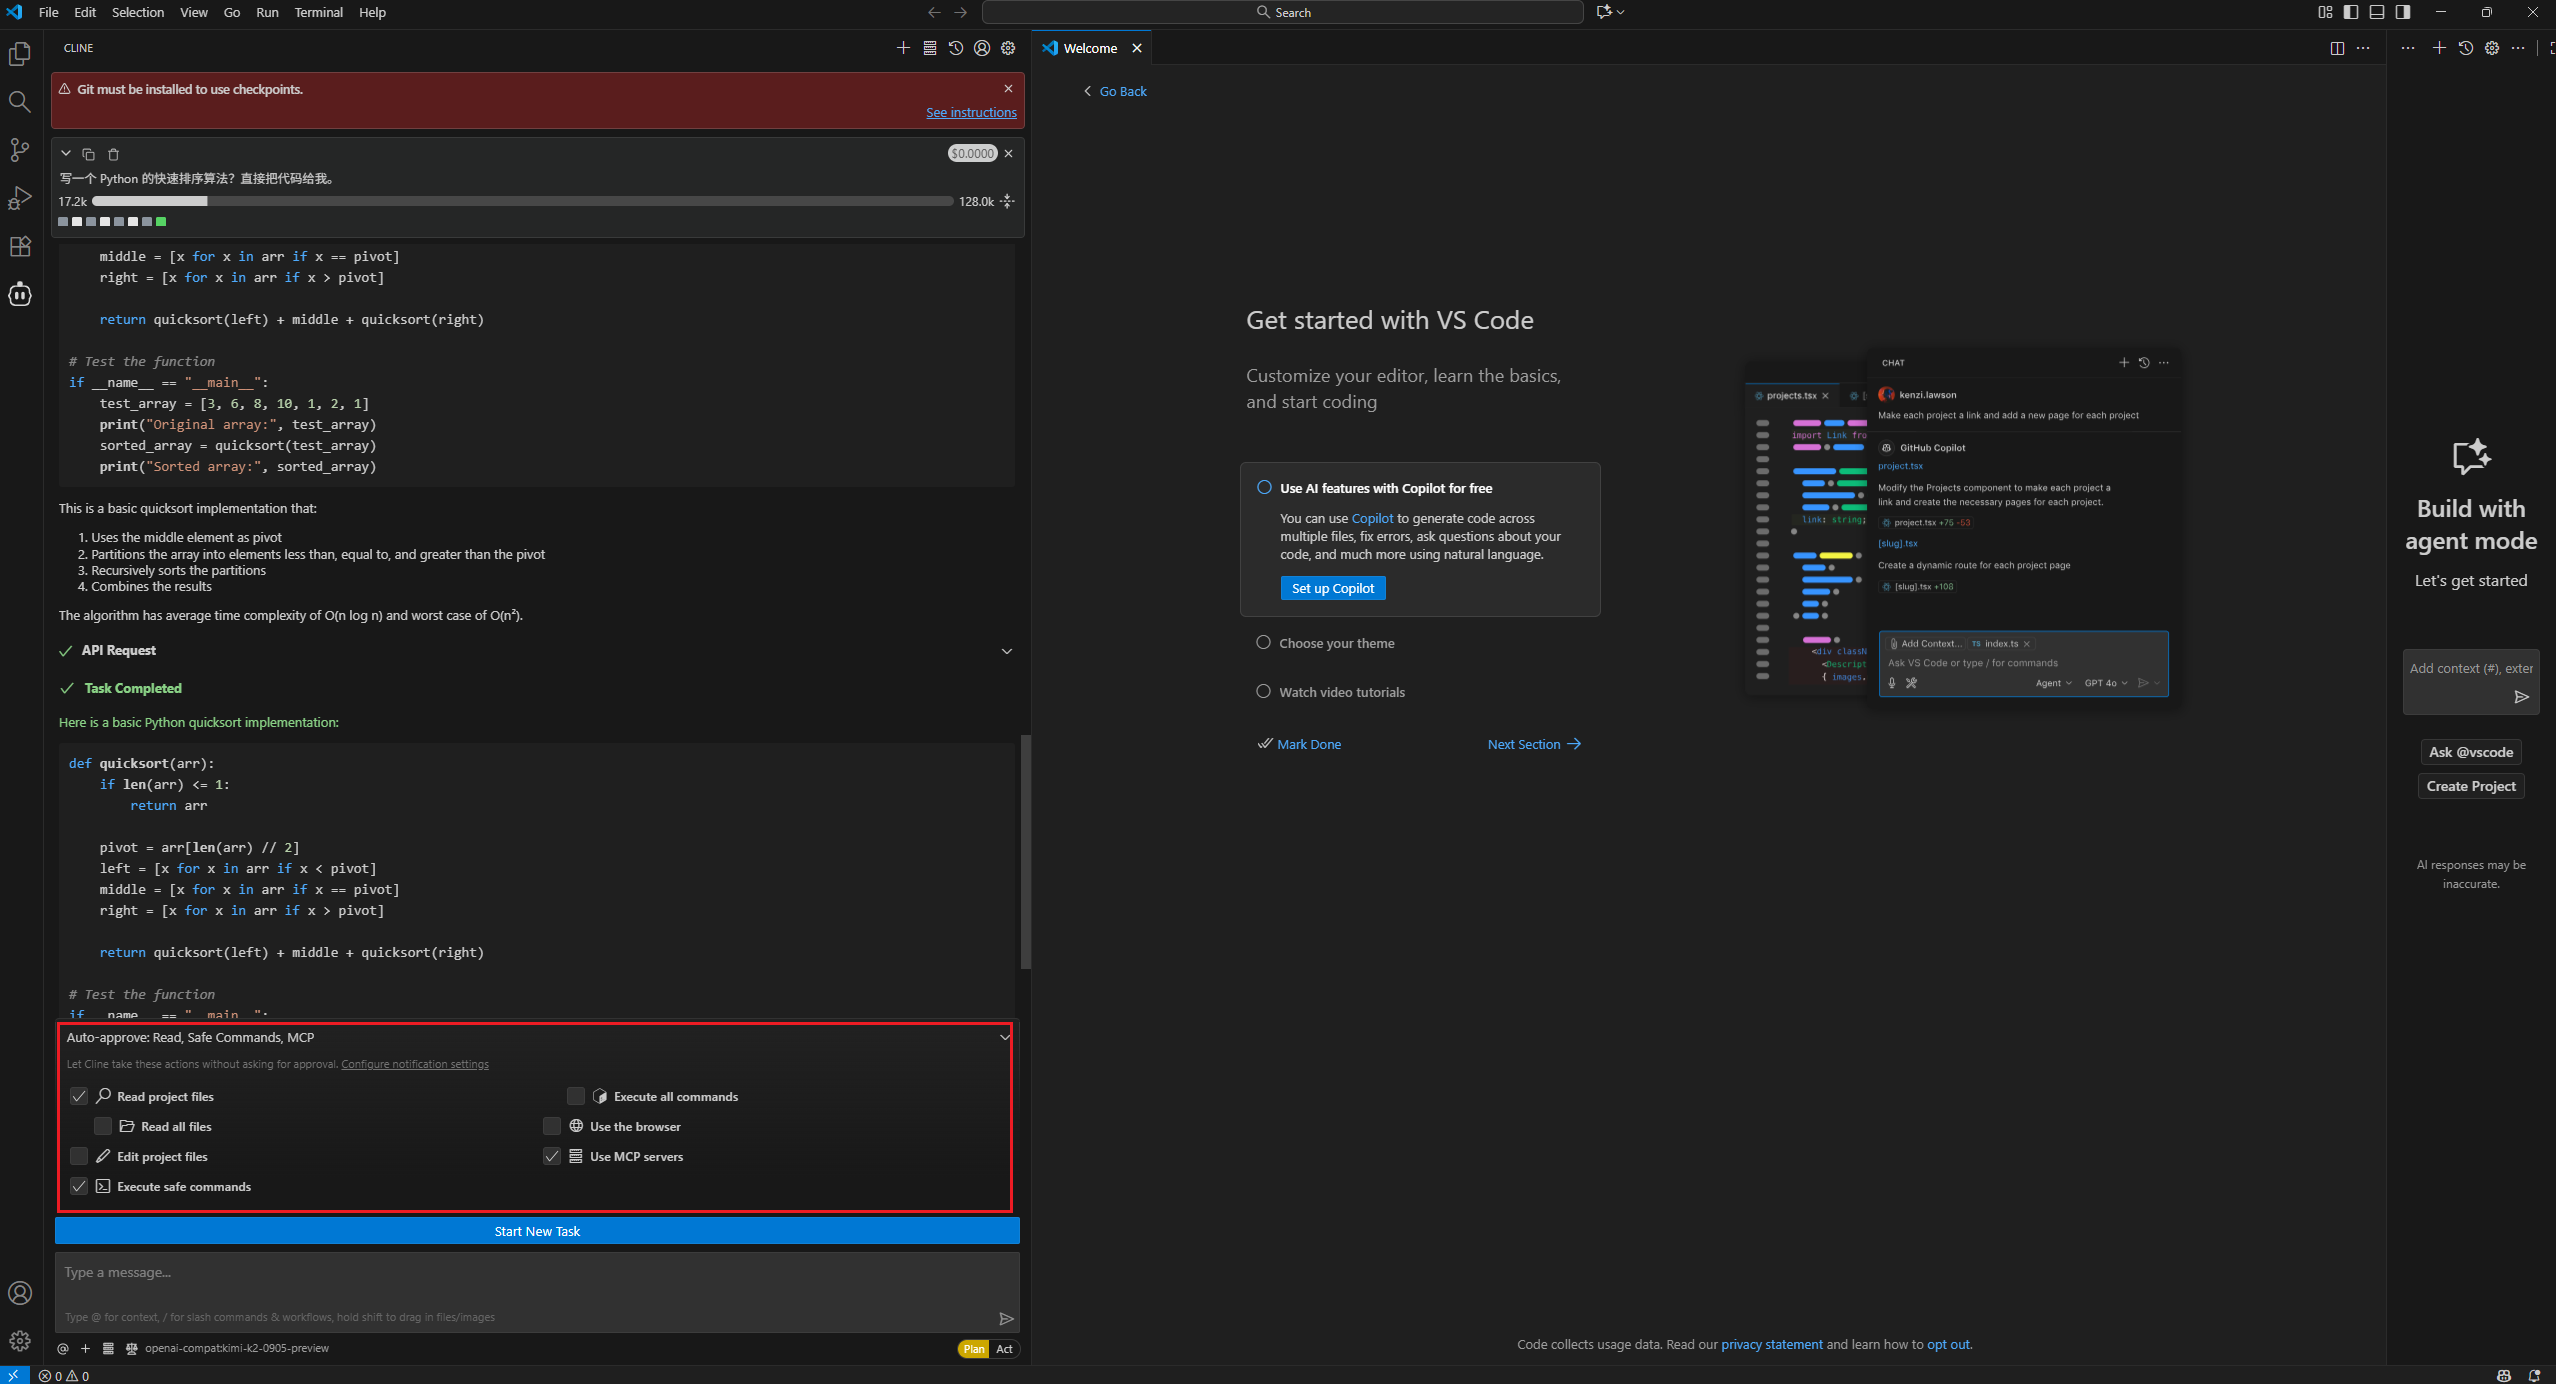2556x1384 pixels.
Task: Open the Extensions view in activity bar
Action: click(20, 246)
